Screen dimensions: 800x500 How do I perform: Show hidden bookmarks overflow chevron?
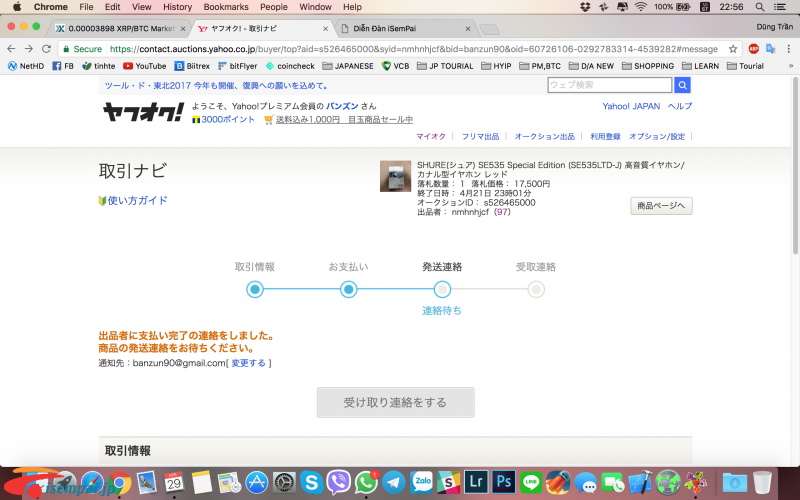coord(791,66)
